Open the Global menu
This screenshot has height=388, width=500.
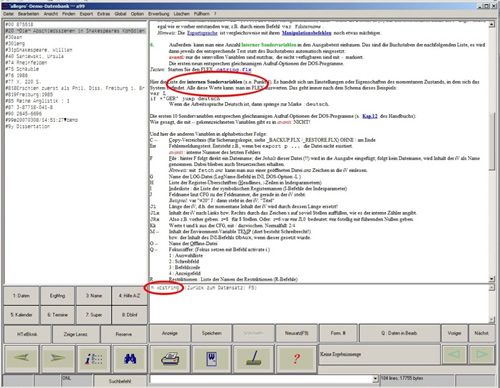120,14
